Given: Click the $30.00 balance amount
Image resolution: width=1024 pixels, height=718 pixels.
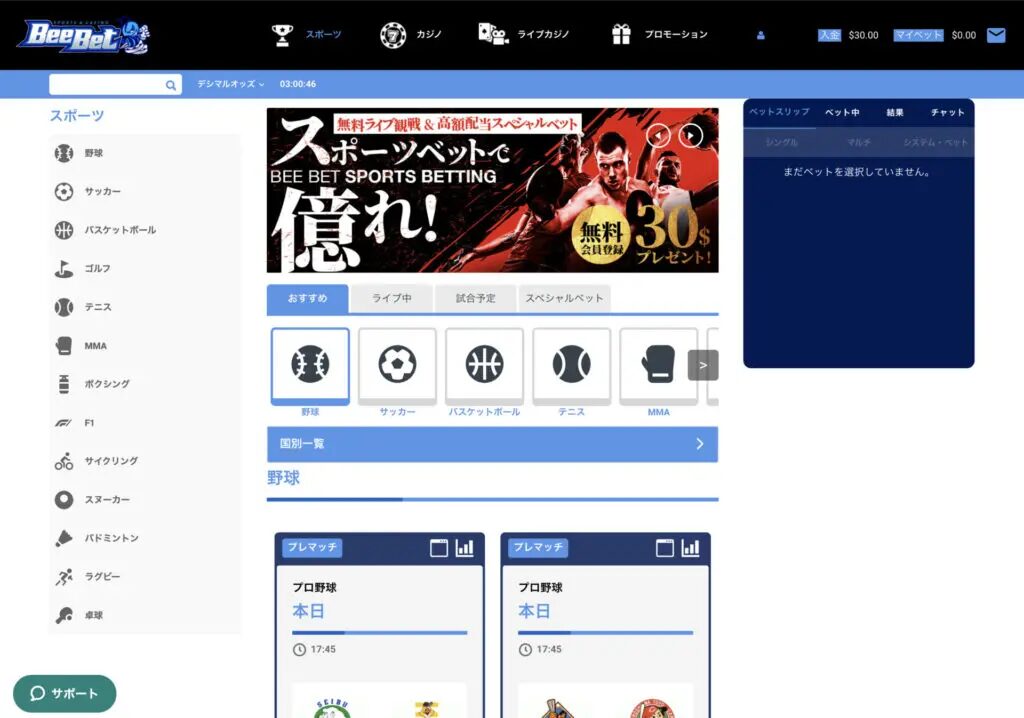Looking at the screenshot, I should [863, 35].
